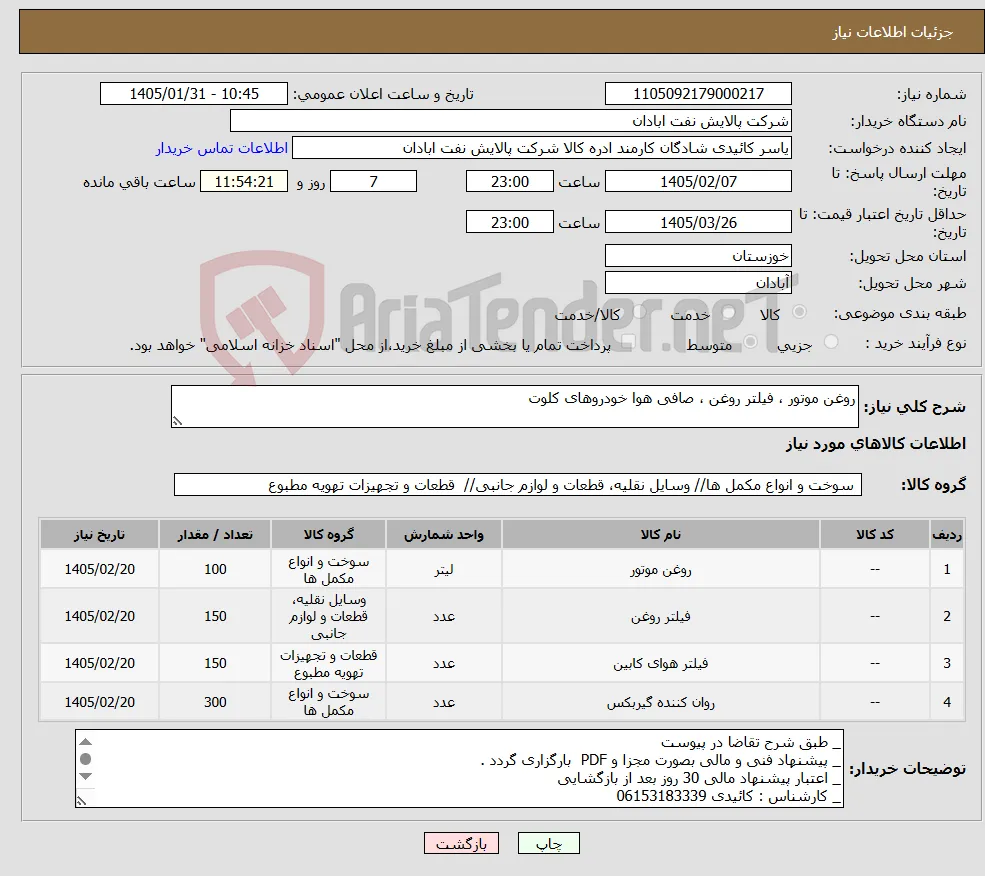Image resolution: width=985 pixels, height=876 pixels.
Task: Click the requester field یاسر کائیدی شادگان
Action: (541, 148)
